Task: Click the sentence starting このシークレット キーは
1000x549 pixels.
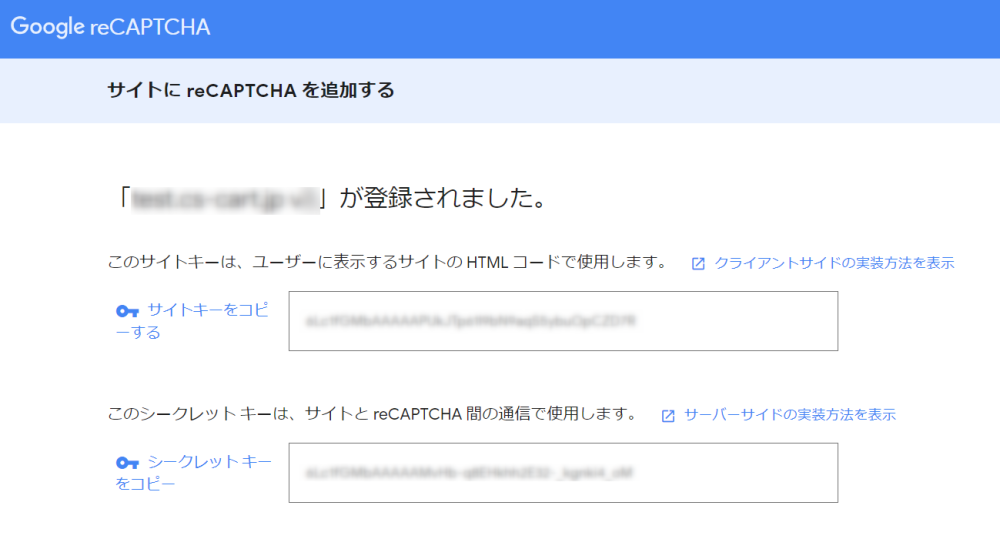Action: point(373,414)
